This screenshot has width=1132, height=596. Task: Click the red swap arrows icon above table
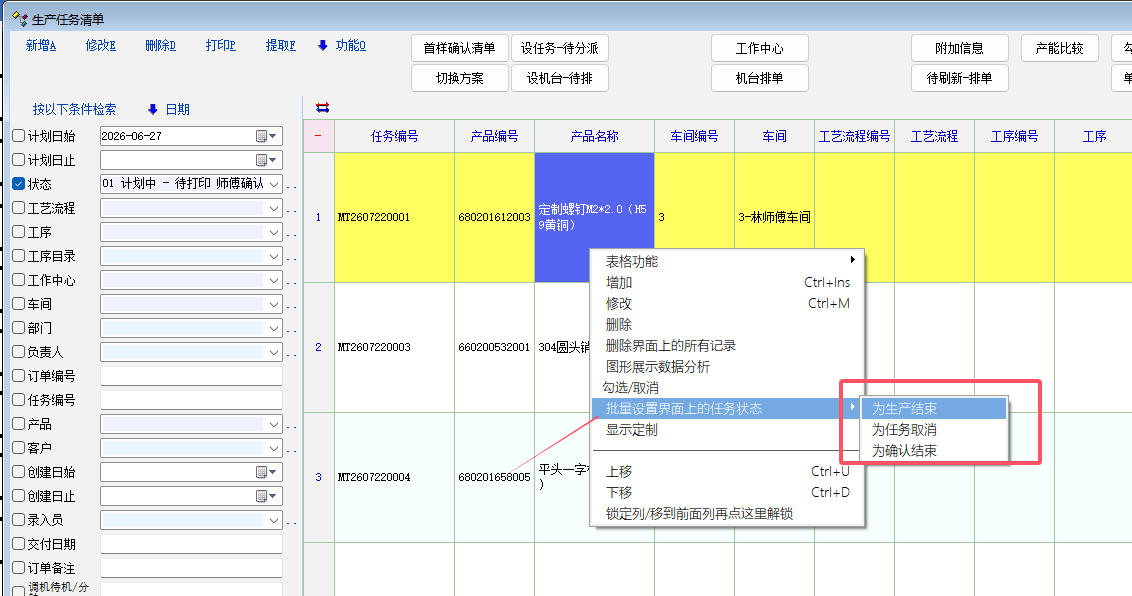pos(323,108)
